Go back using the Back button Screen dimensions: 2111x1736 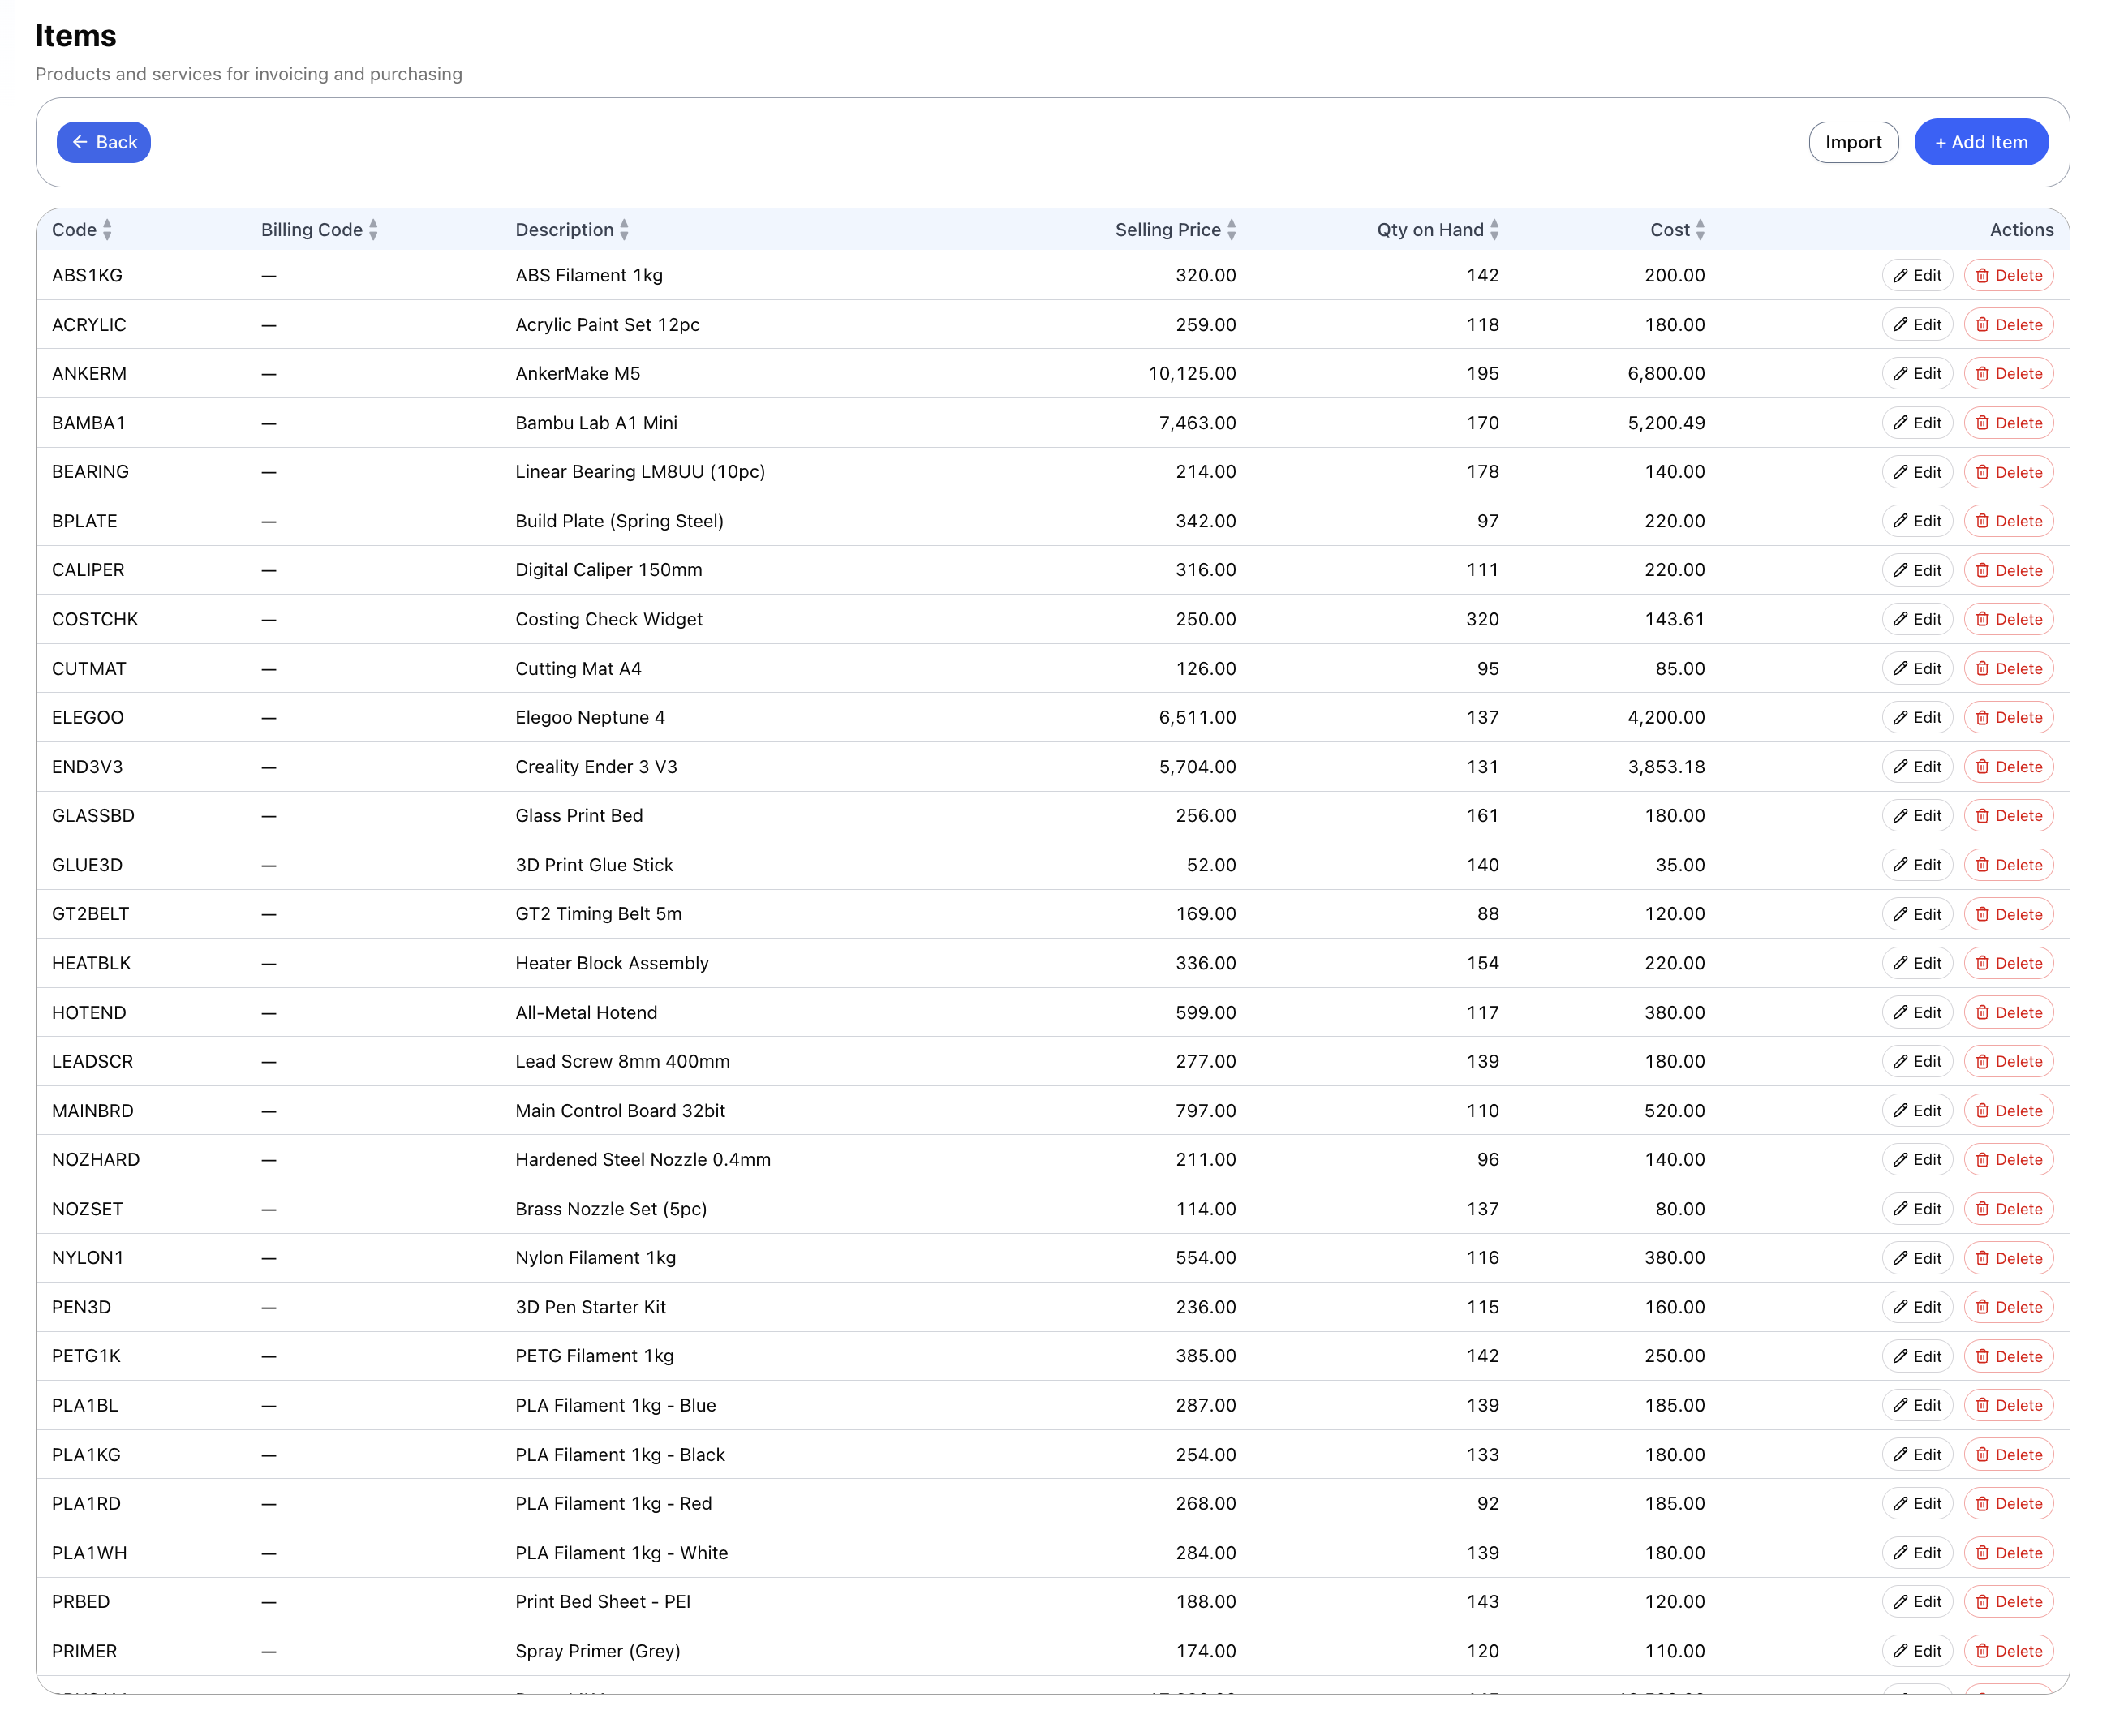(103, 142)
